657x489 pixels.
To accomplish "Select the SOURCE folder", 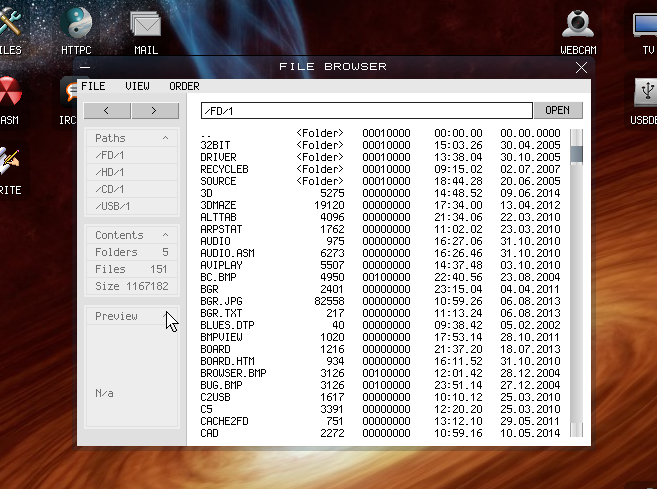I will click(380, 181).
